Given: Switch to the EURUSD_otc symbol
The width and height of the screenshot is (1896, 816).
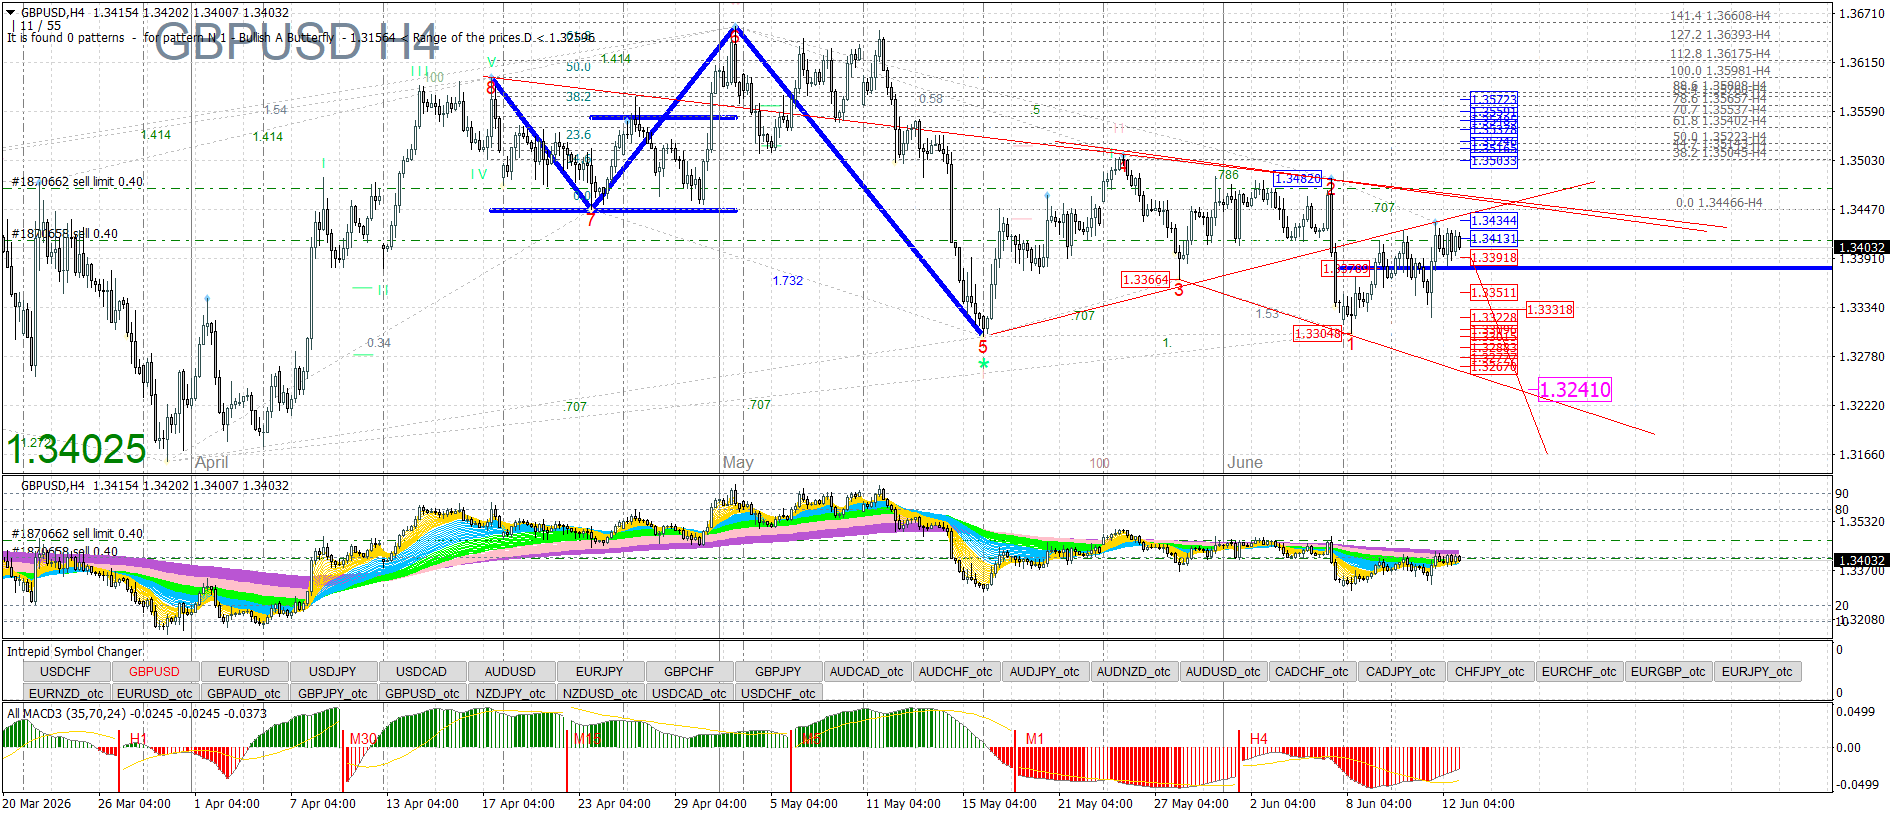Looking at the screenshot, I should click(x=155, y=693).
